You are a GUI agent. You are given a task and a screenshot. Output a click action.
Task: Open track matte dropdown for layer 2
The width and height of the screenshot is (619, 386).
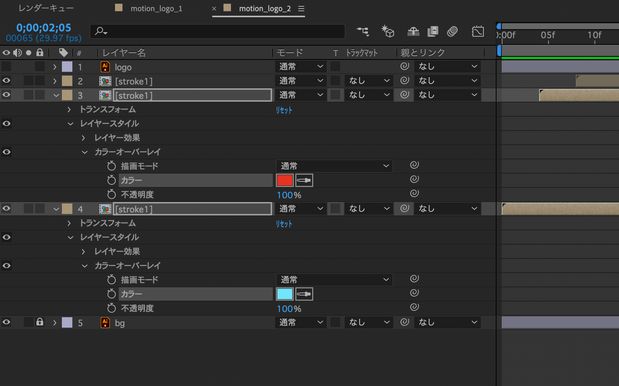click(368, 81)
